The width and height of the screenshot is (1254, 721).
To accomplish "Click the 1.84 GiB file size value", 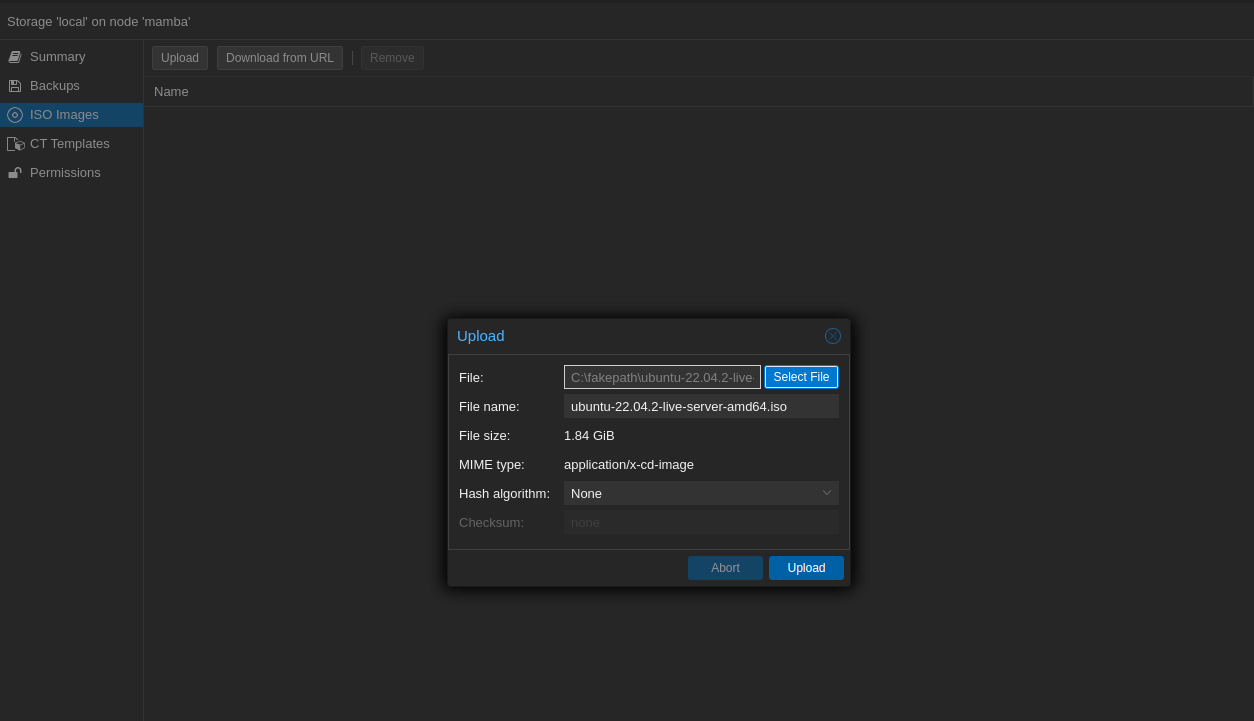I will (589, 436).
